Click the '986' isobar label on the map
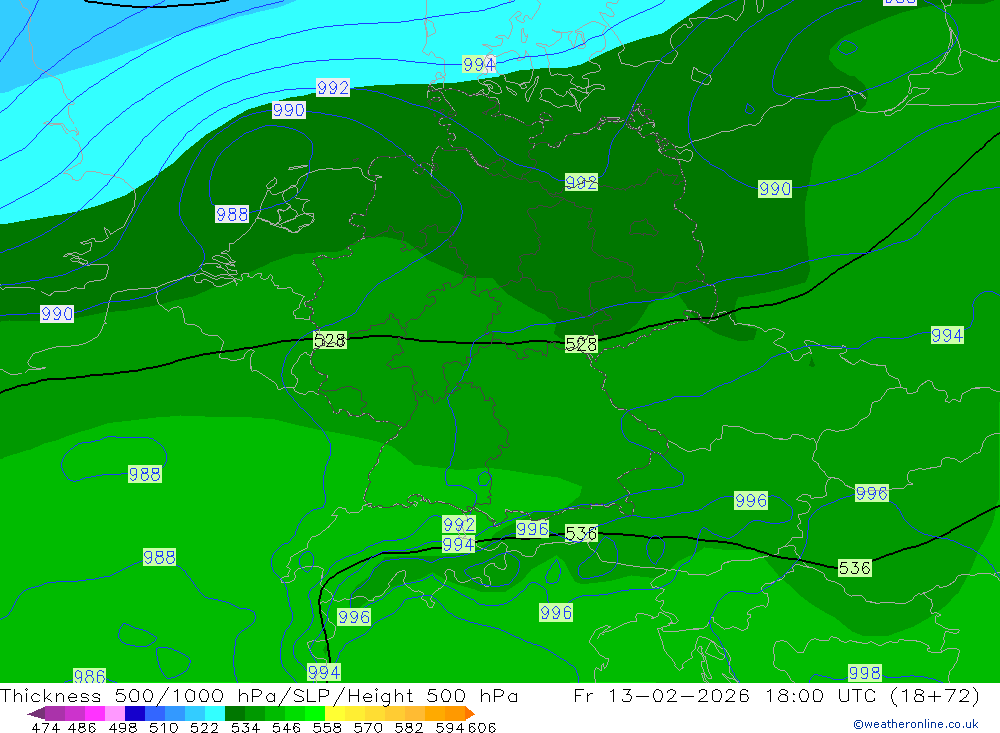The image size is (1000, 733). [89, 676]
